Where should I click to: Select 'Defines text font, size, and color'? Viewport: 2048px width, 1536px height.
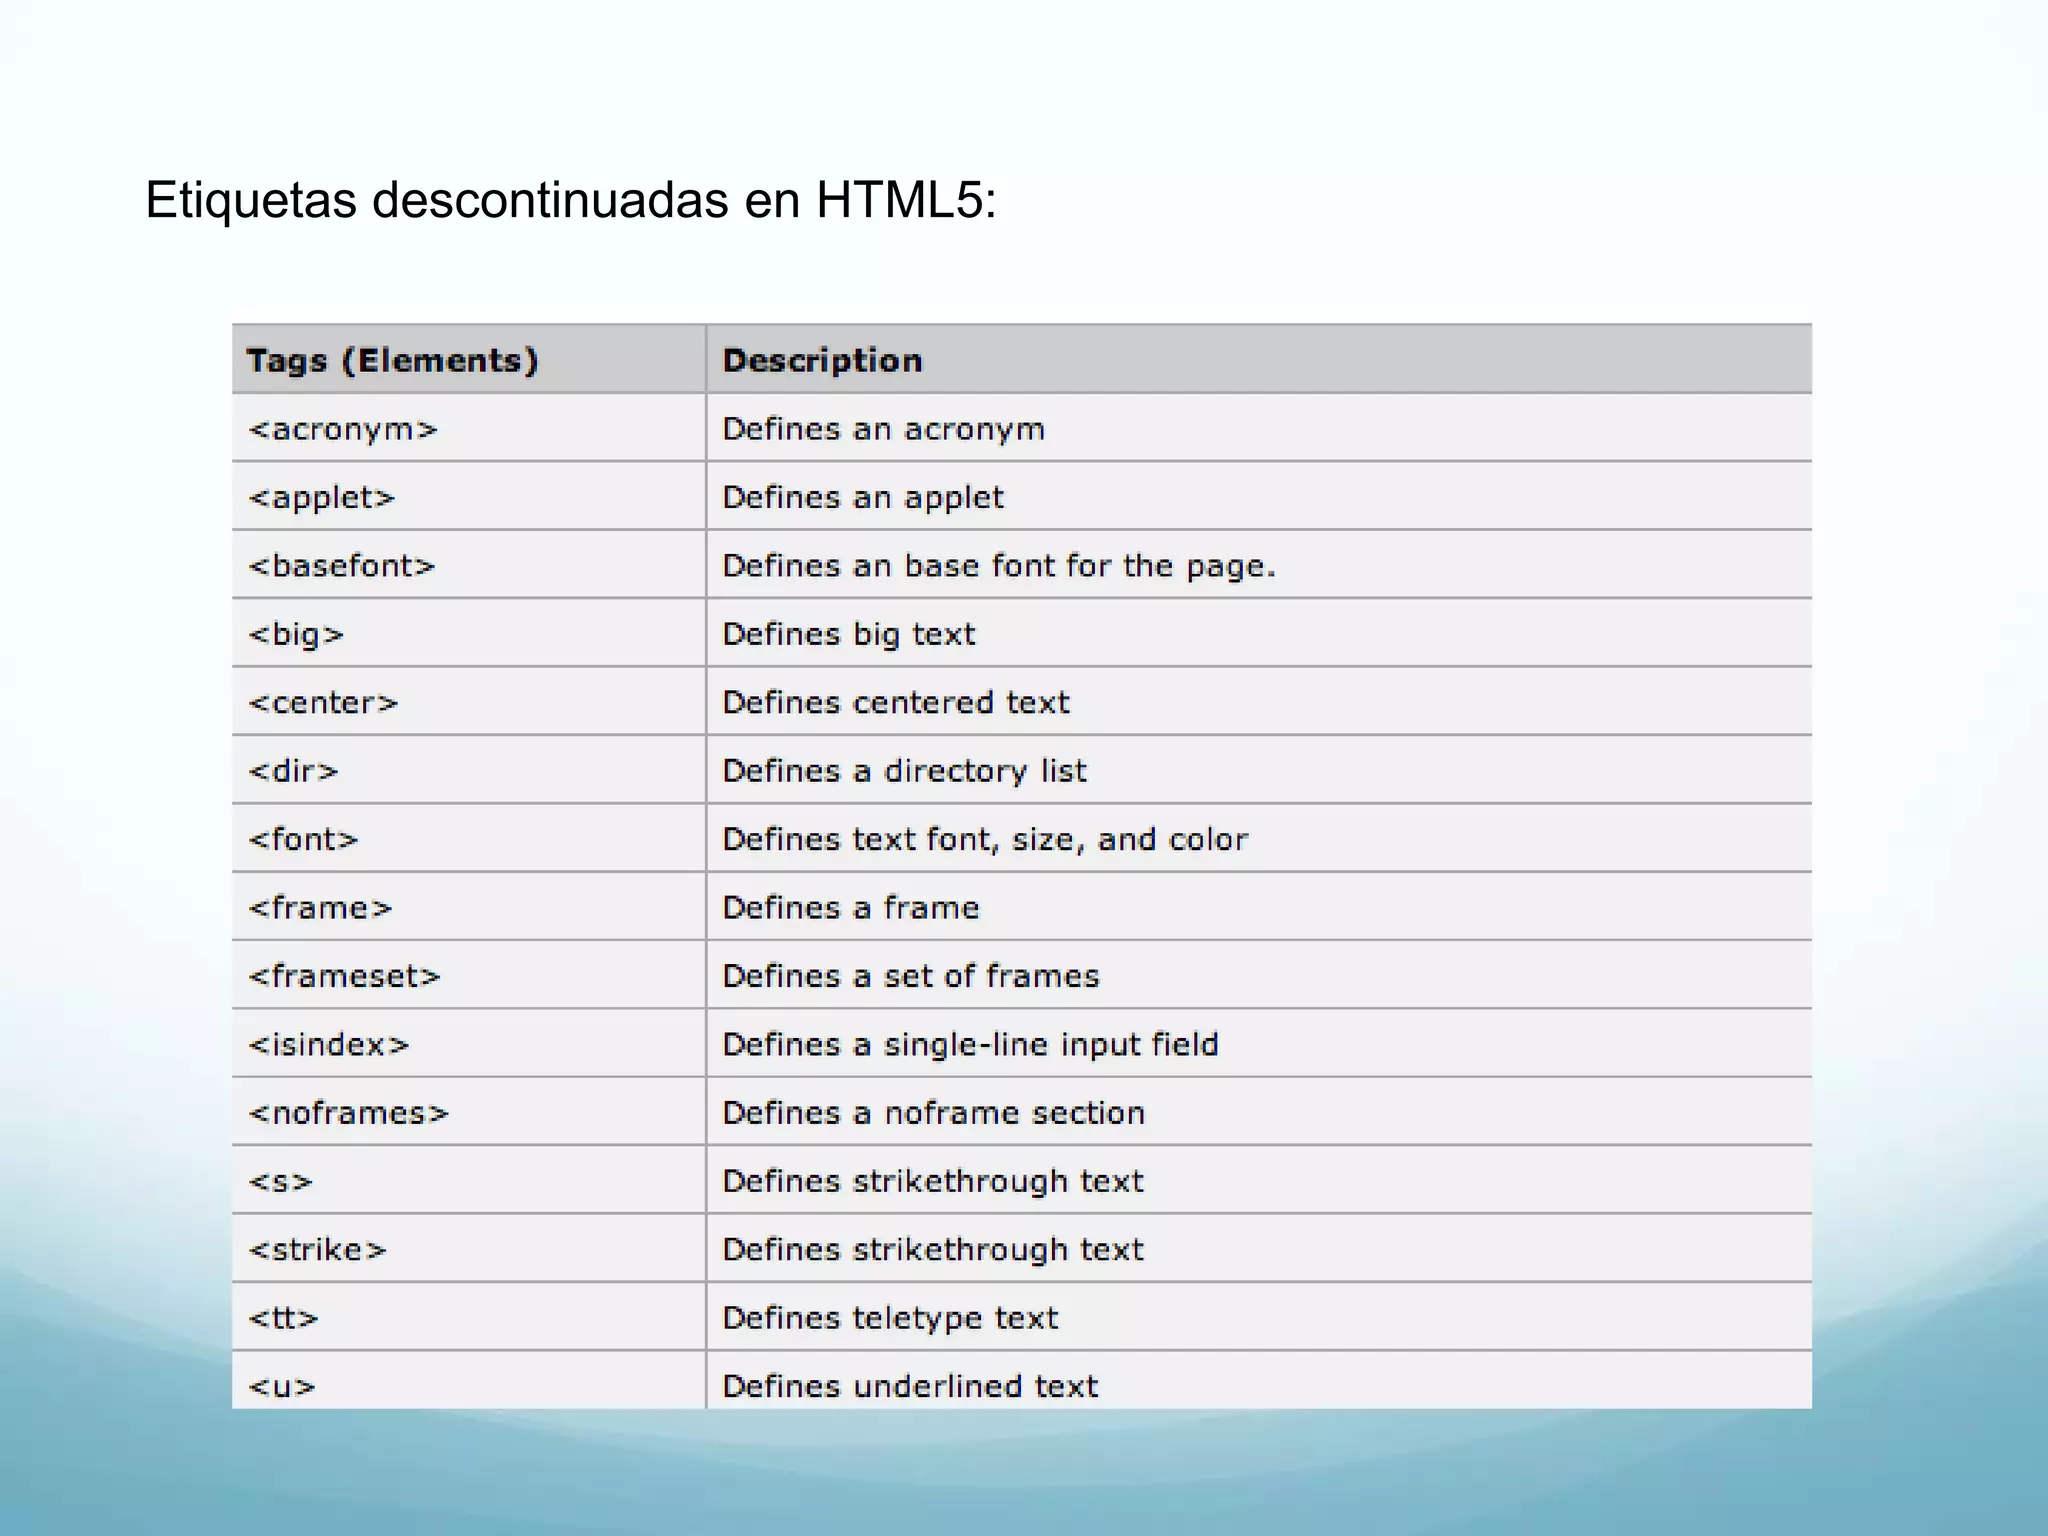985,840
